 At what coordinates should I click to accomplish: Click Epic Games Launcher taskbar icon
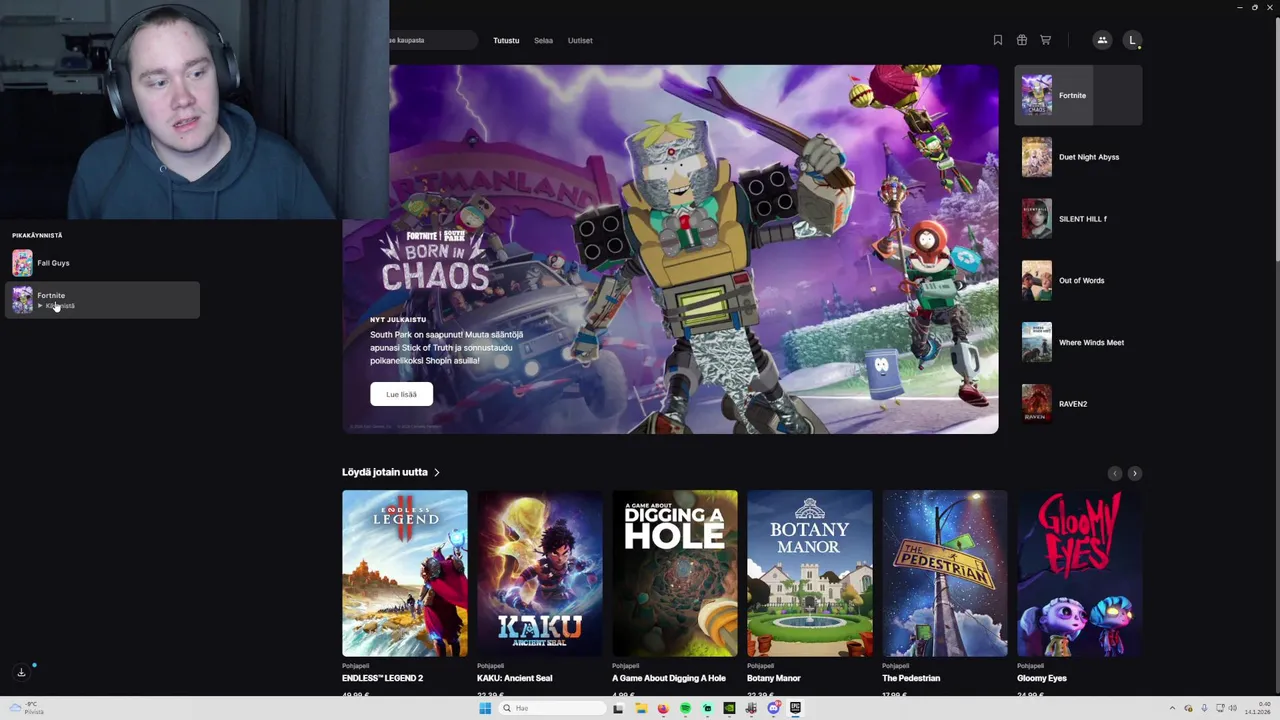coord(795,708)
